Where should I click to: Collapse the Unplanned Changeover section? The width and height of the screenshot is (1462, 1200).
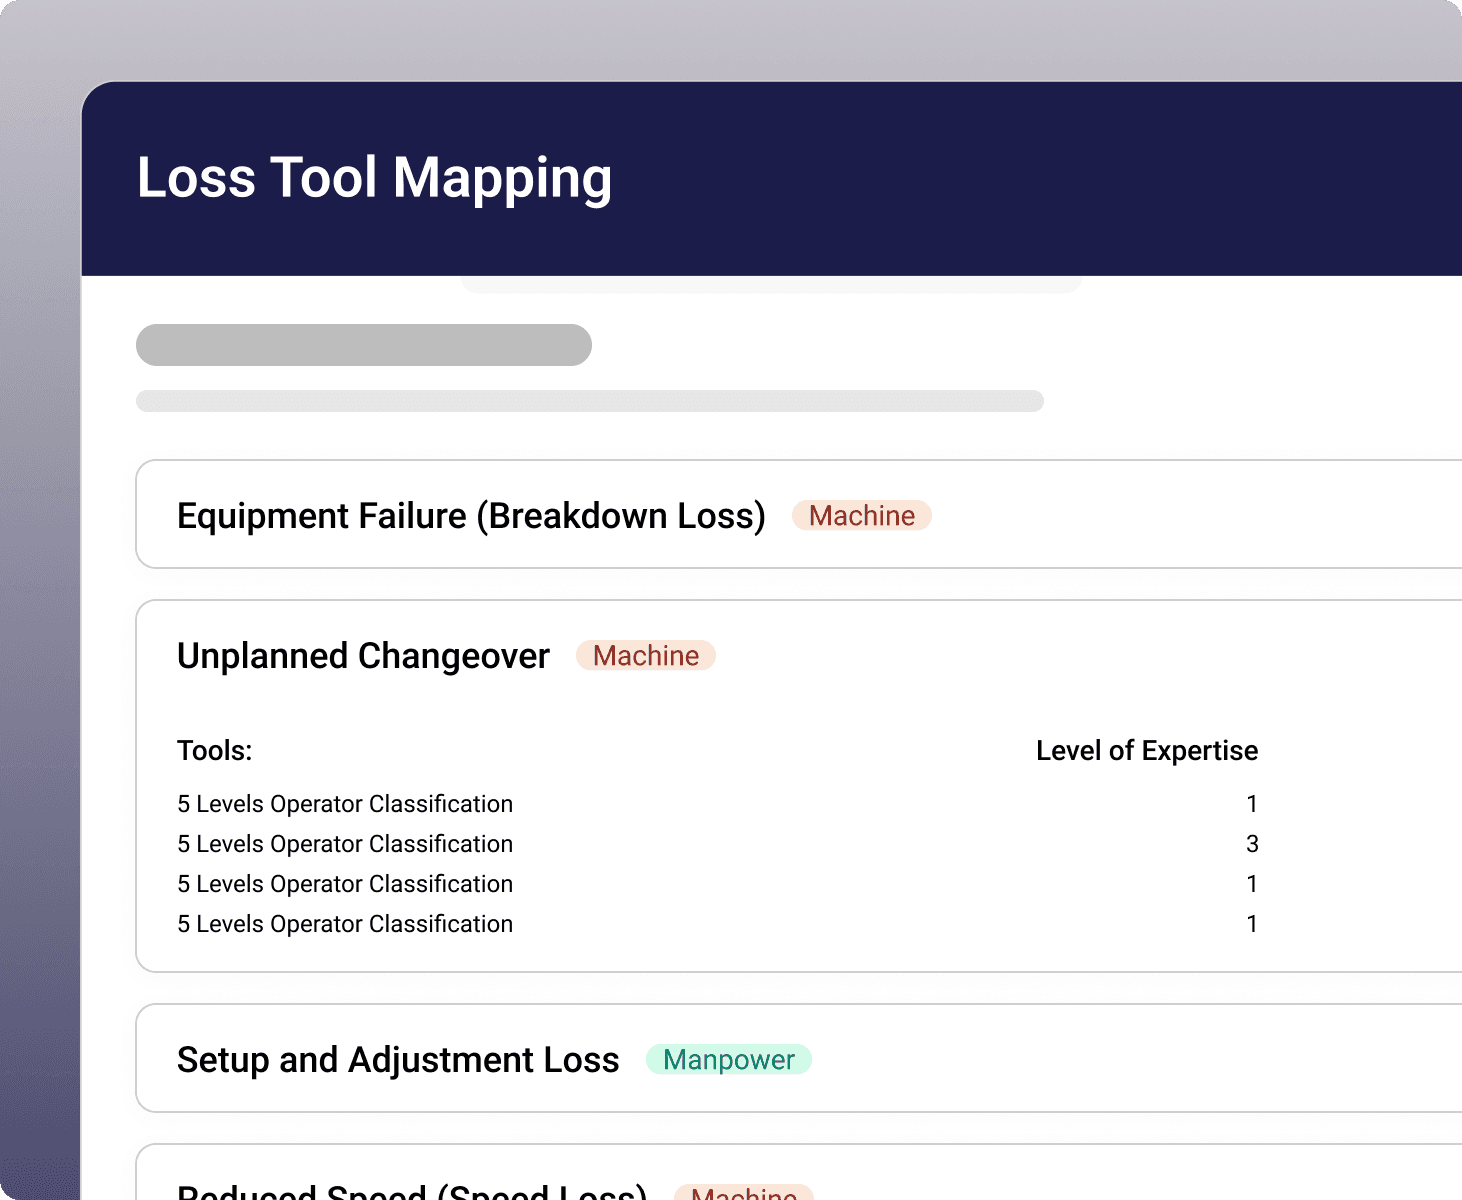(x=363, y=656)
